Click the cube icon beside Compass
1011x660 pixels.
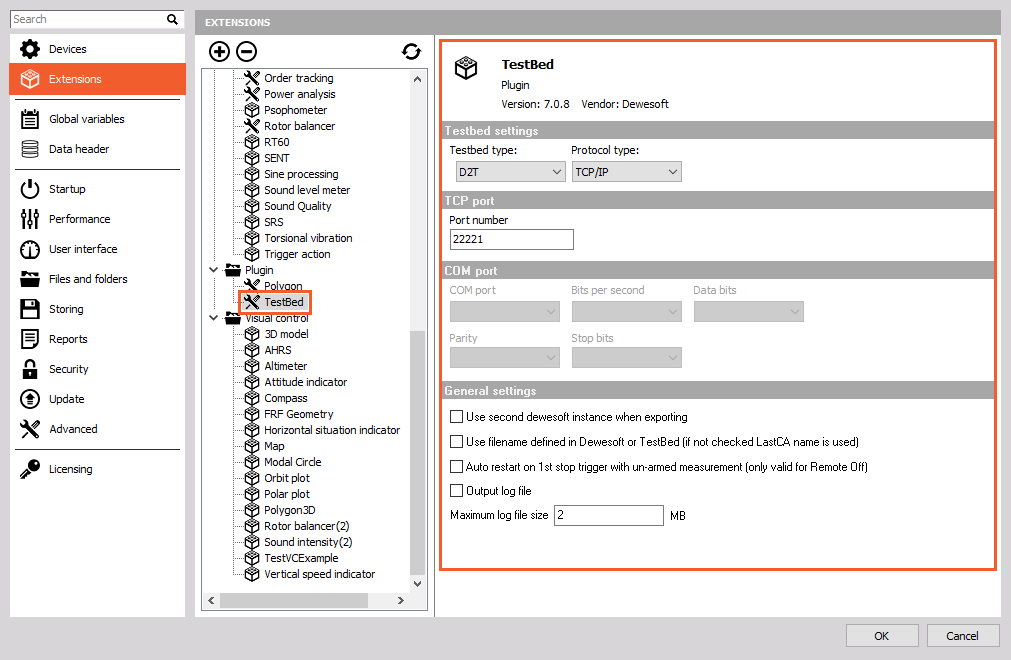252,398
